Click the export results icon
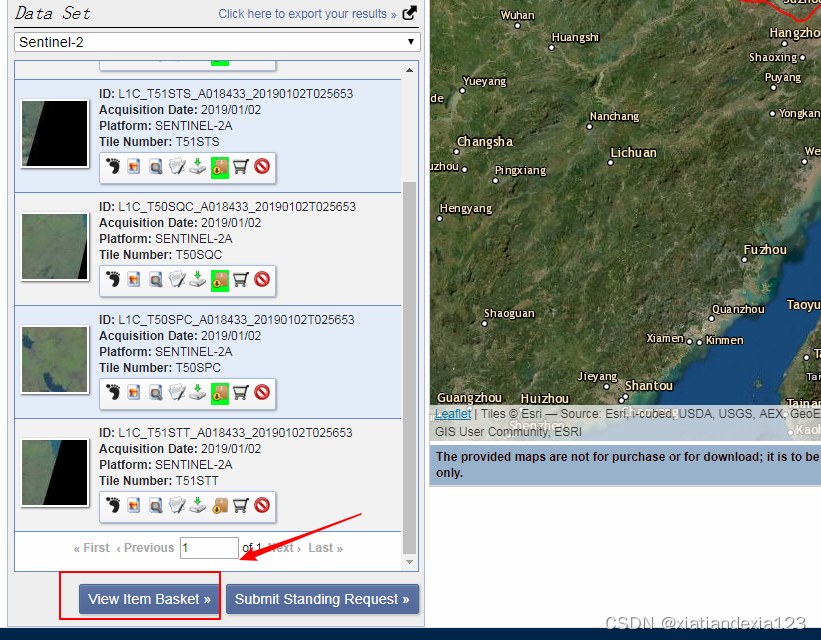 (409, 13)
